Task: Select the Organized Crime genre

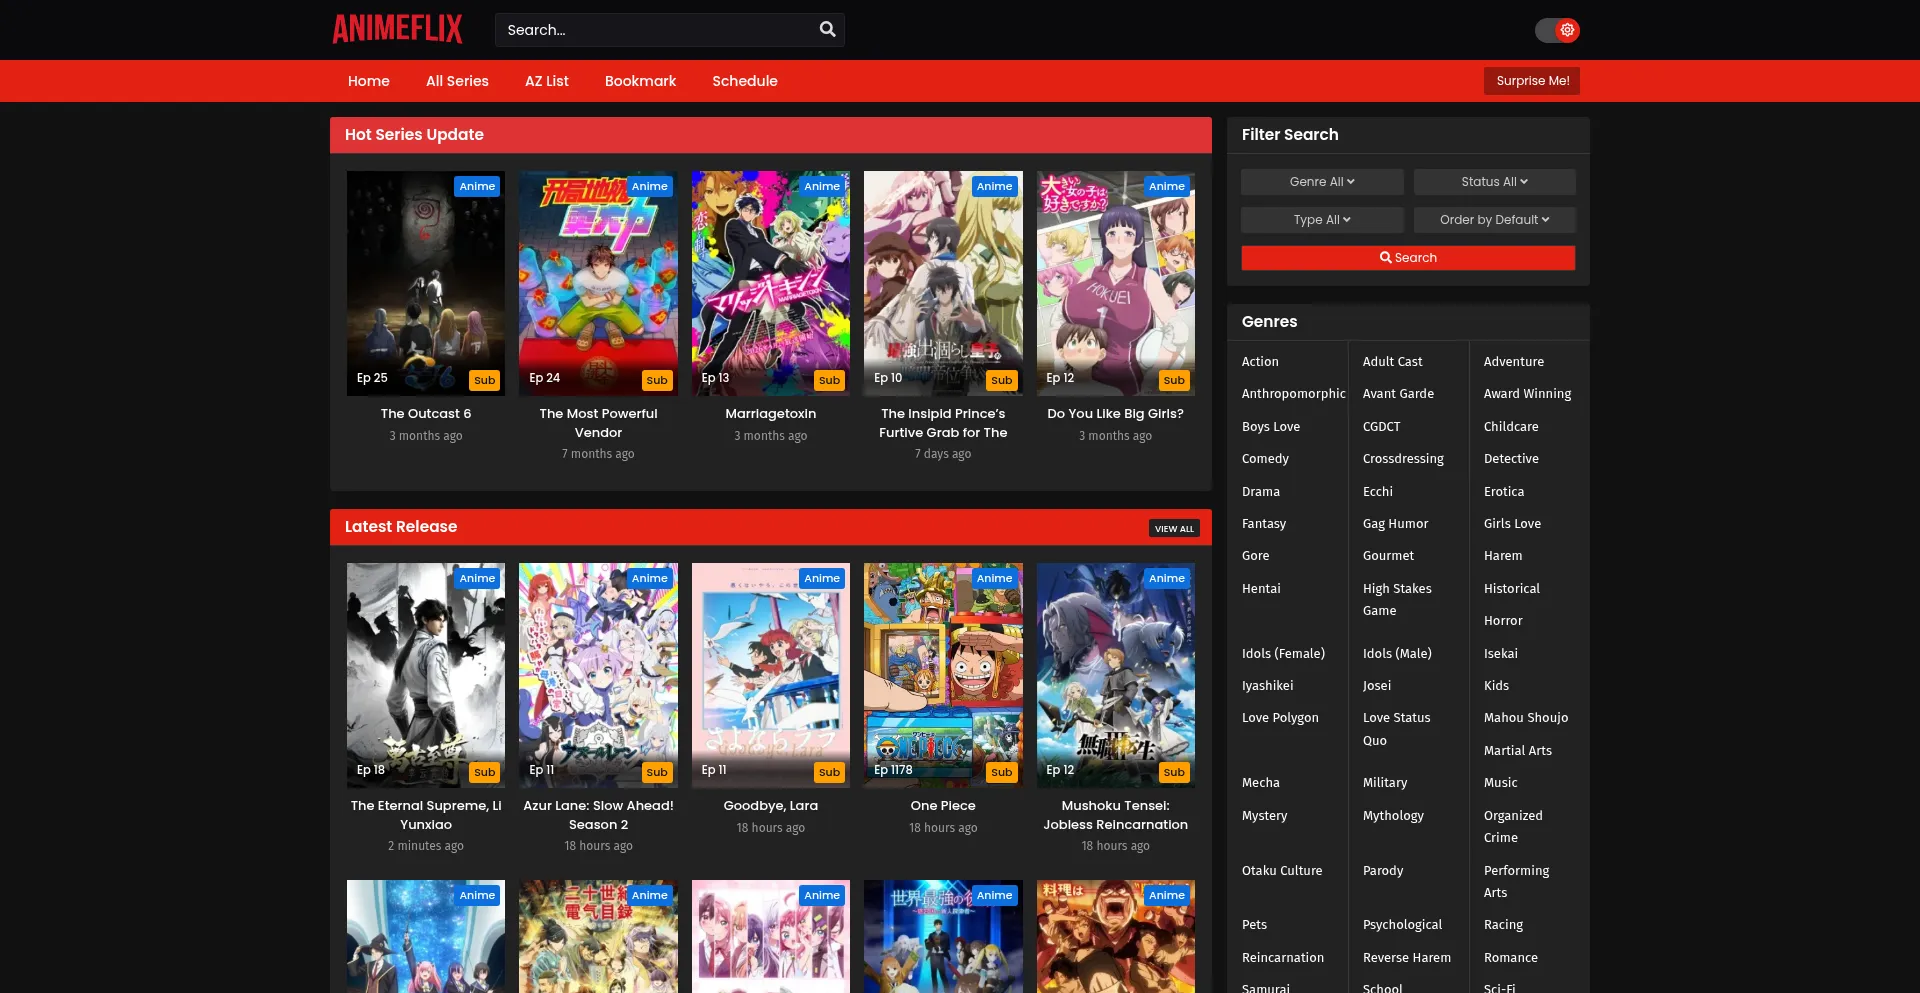Action: 1513,827
